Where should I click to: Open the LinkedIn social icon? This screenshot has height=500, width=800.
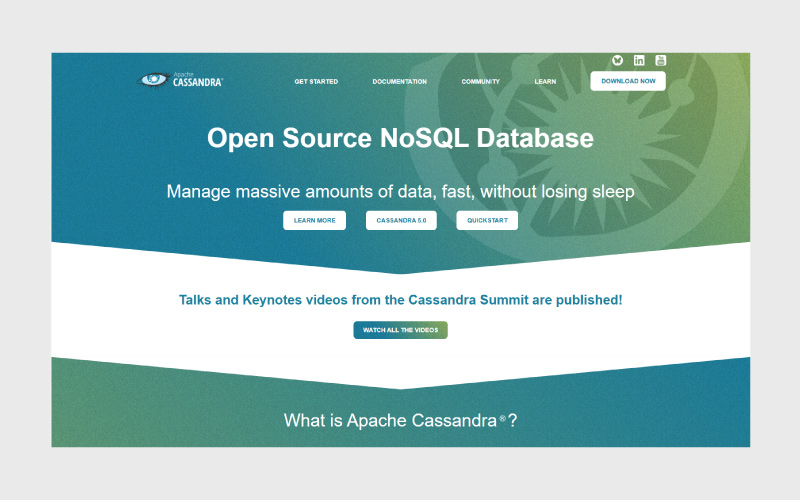point(639,60)
